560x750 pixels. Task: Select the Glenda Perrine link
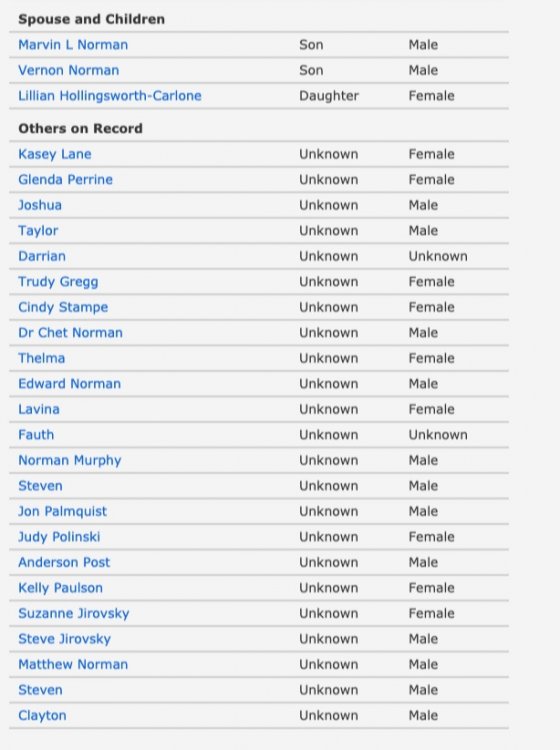66,179
